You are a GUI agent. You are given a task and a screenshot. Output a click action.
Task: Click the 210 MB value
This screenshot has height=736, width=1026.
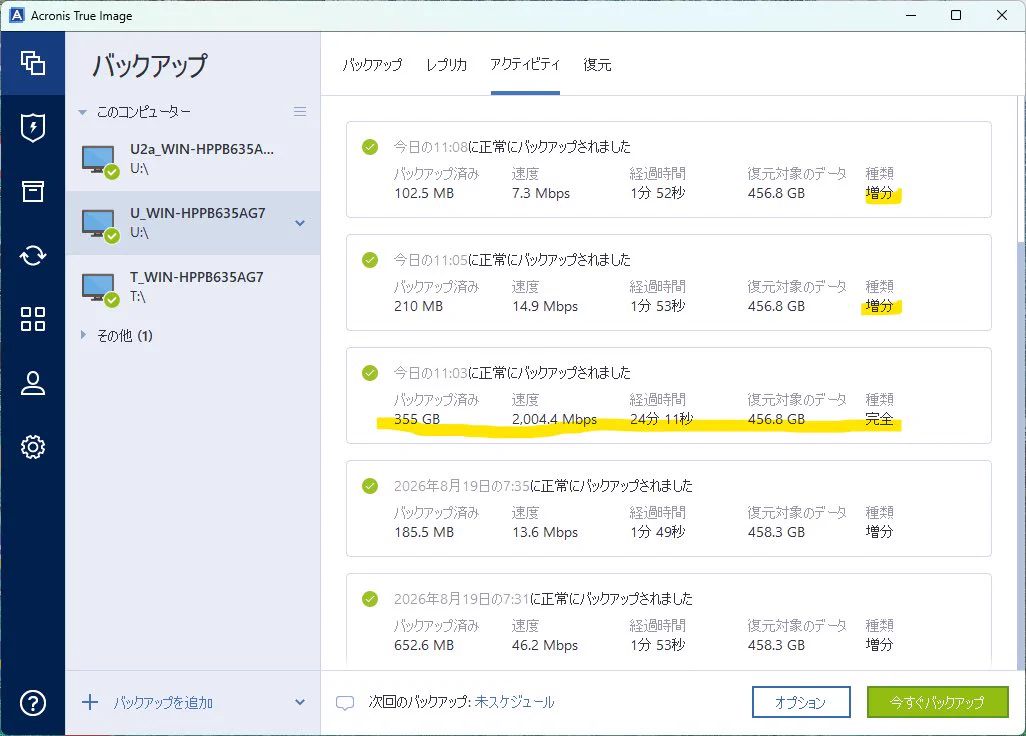(x=419, y=306)
